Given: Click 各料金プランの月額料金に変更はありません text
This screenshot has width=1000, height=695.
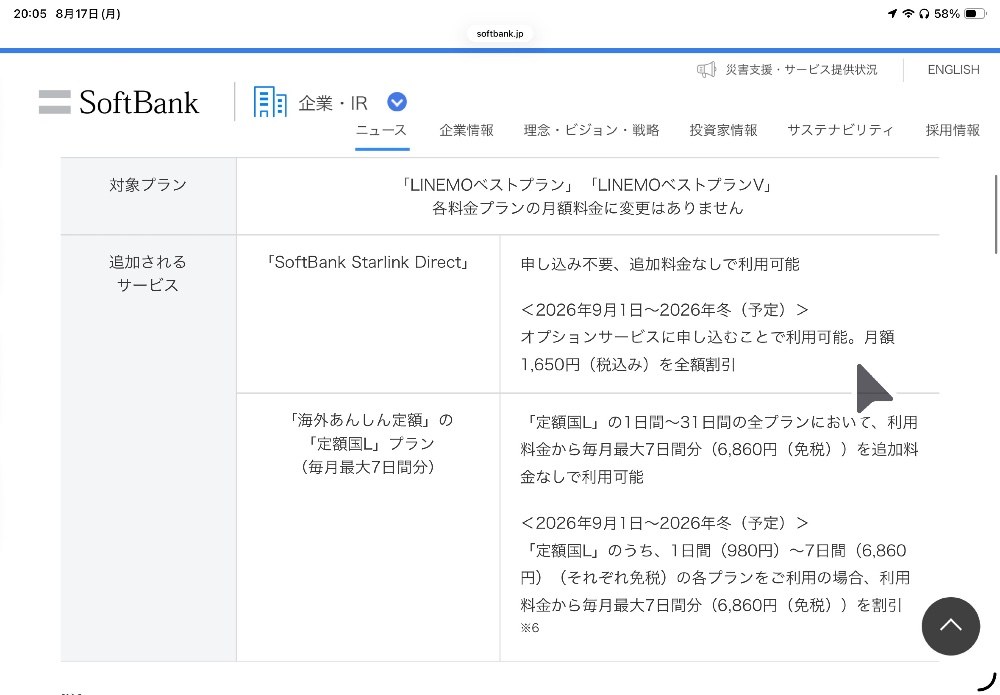Looking at the screenshot, I should [587, 208].
